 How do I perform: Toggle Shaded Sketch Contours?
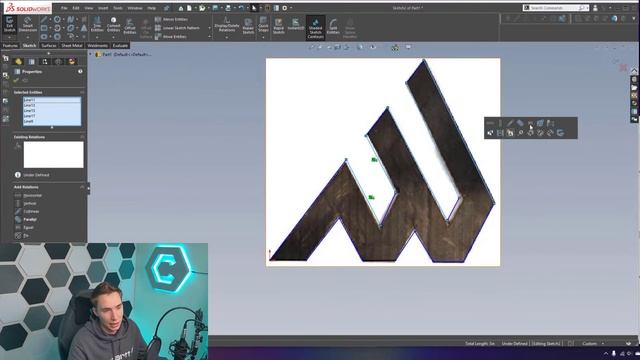pos(316,28)
